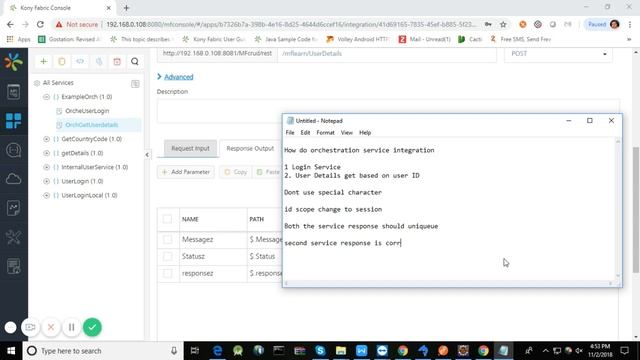The image size is (640, 360).
Task: Toggle the select-all checkbox in table header
Action: pyautogui.click(x=167, y=219)
